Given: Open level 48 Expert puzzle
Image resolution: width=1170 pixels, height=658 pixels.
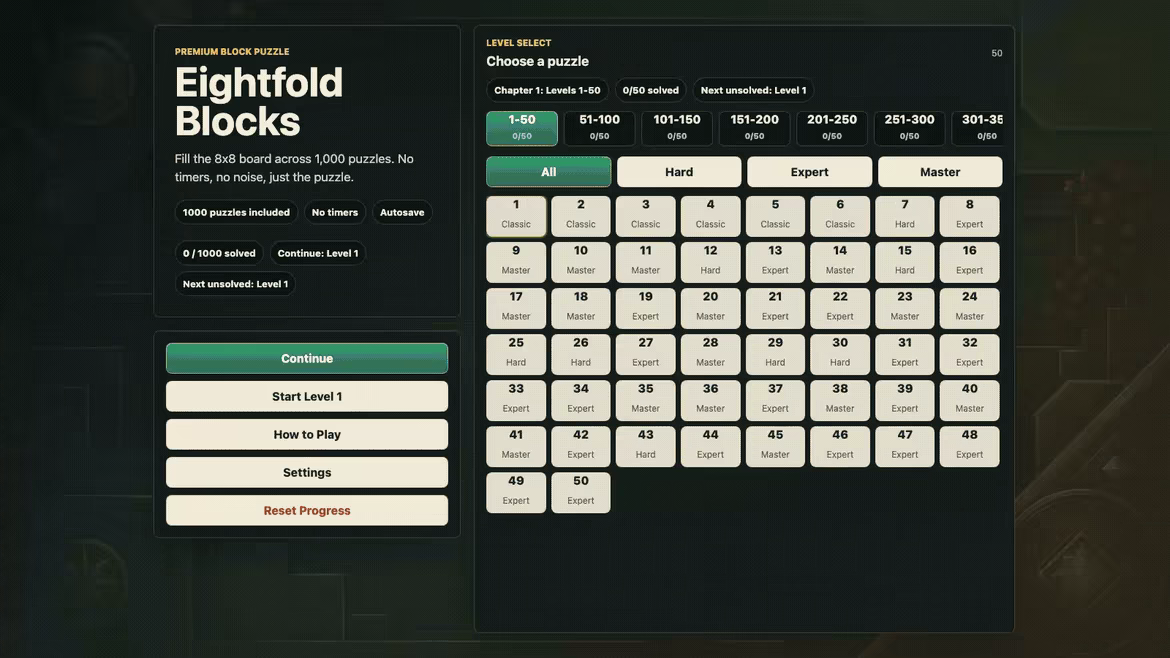Looking at the screenshot, I should coord(969,447).
